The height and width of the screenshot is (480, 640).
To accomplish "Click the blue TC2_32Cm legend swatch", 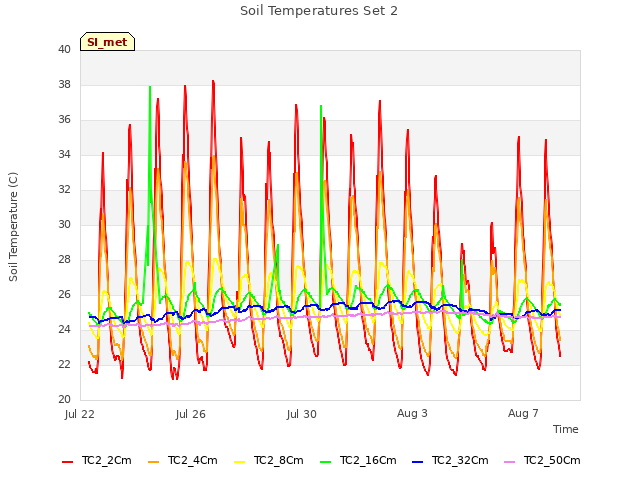I will [x=418, y=462].
